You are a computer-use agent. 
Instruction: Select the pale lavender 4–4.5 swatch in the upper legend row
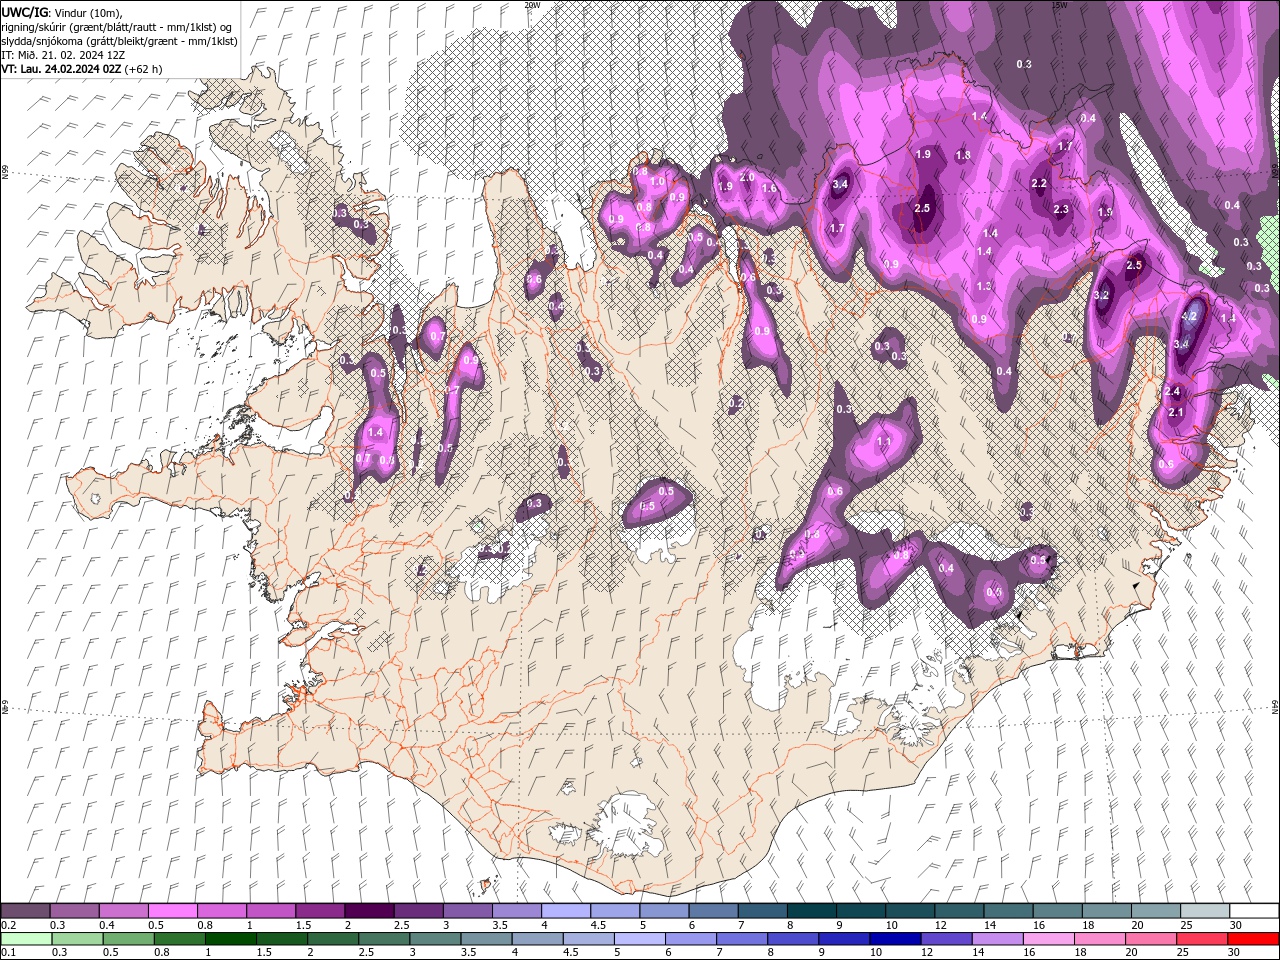point(565,911)
